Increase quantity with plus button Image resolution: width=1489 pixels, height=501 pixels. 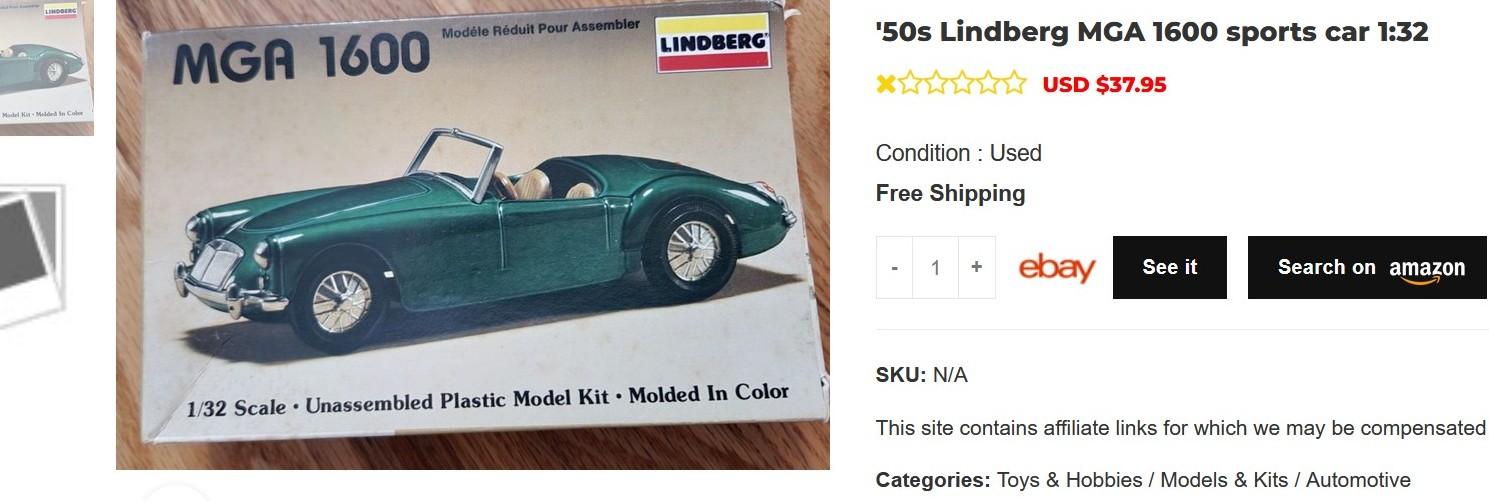[x=977, y=267]
